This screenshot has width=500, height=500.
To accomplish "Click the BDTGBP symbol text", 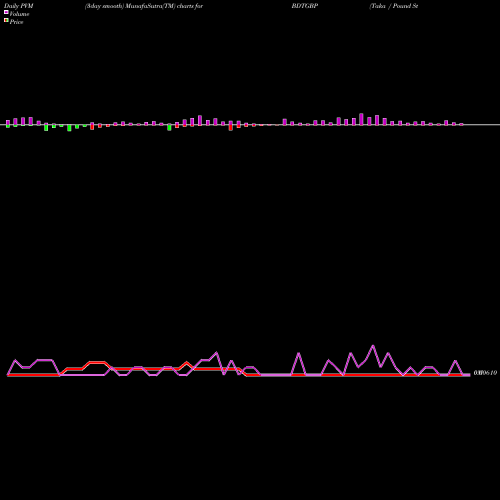I will pos(305,6).
